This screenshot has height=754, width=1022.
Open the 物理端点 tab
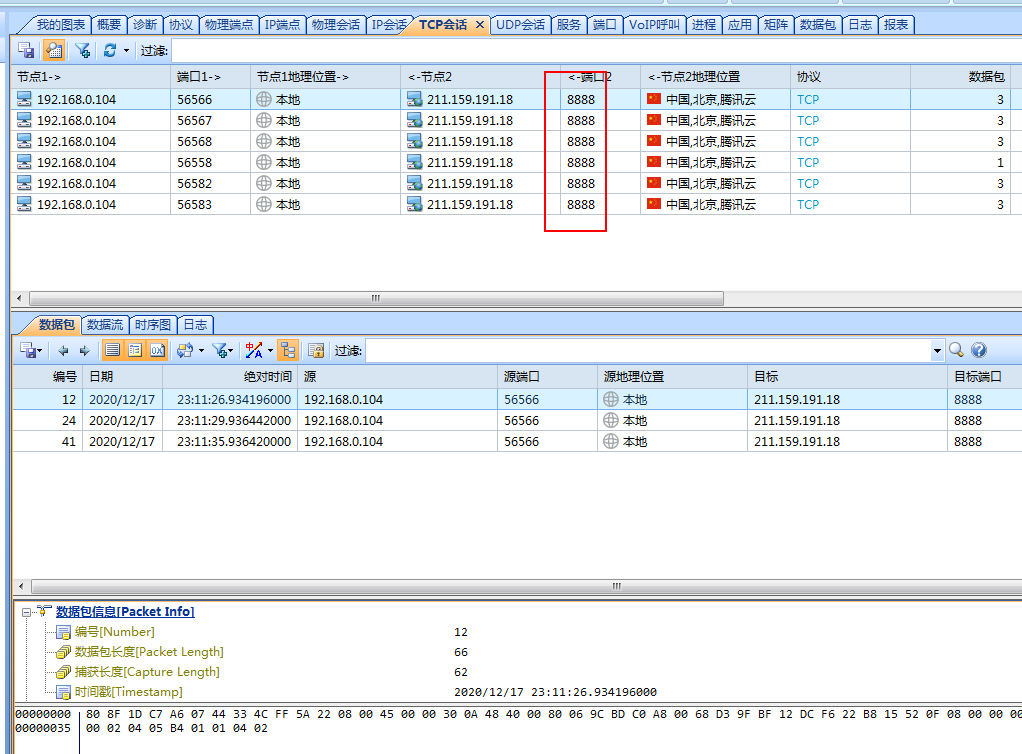click(229, 25)
